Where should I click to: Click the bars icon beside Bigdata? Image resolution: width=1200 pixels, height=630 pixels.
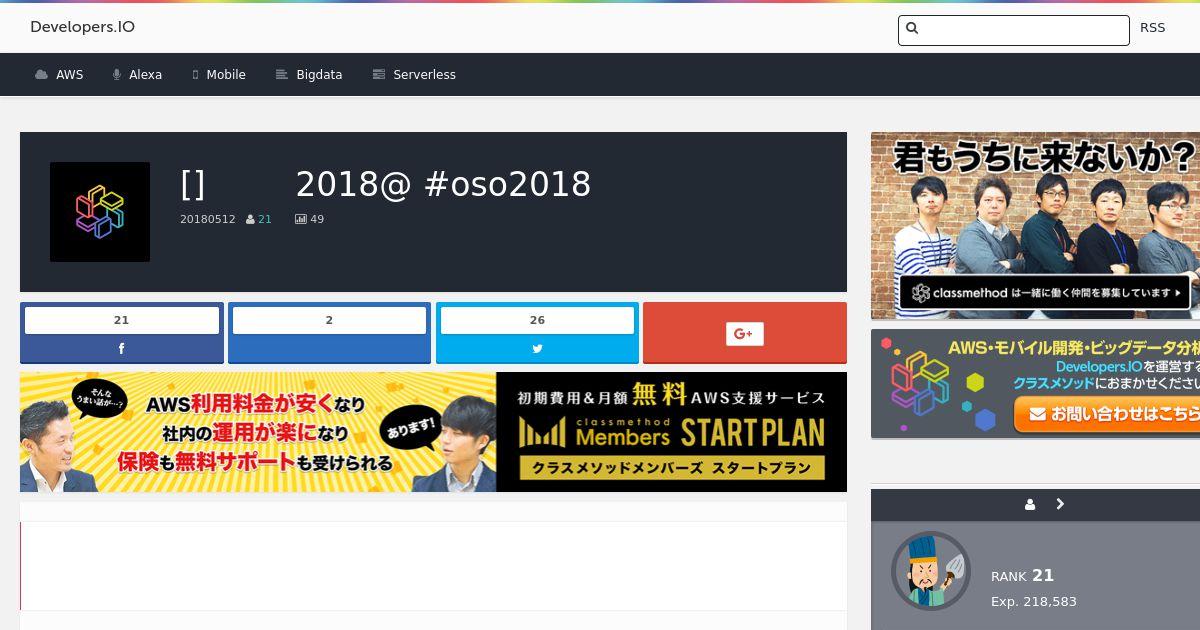282,75
